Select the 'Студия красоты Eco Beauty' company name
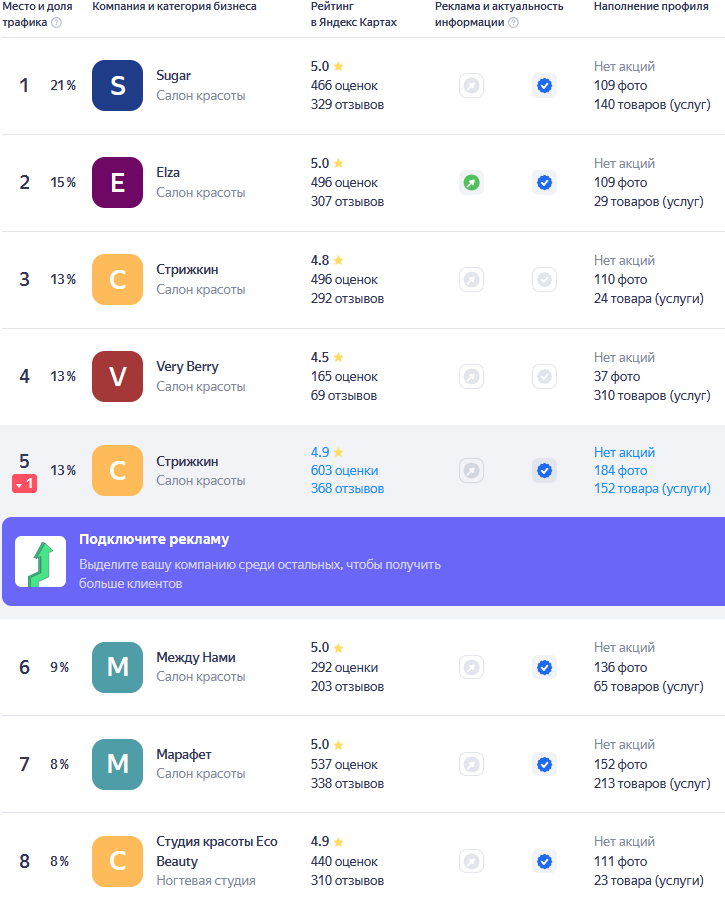725x900 pixels. point(216,851)
